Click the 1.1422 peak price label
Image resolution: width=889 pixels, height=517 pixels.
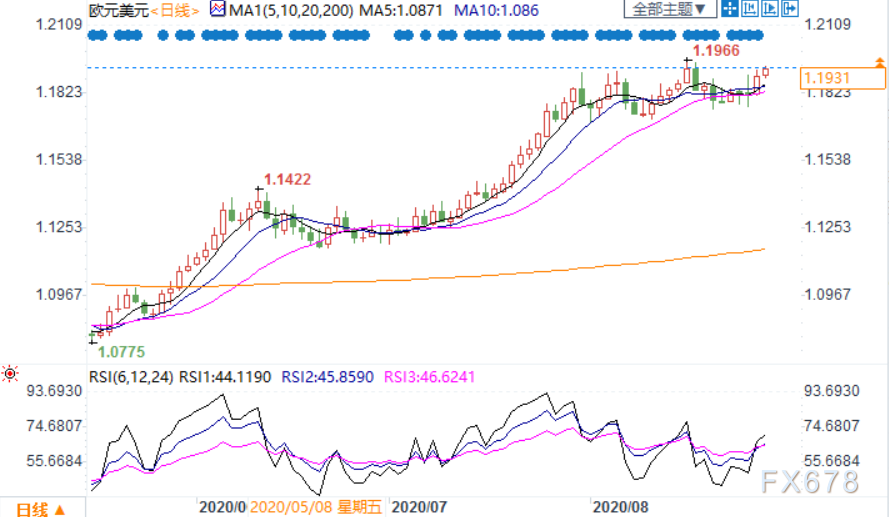(287, 180)
